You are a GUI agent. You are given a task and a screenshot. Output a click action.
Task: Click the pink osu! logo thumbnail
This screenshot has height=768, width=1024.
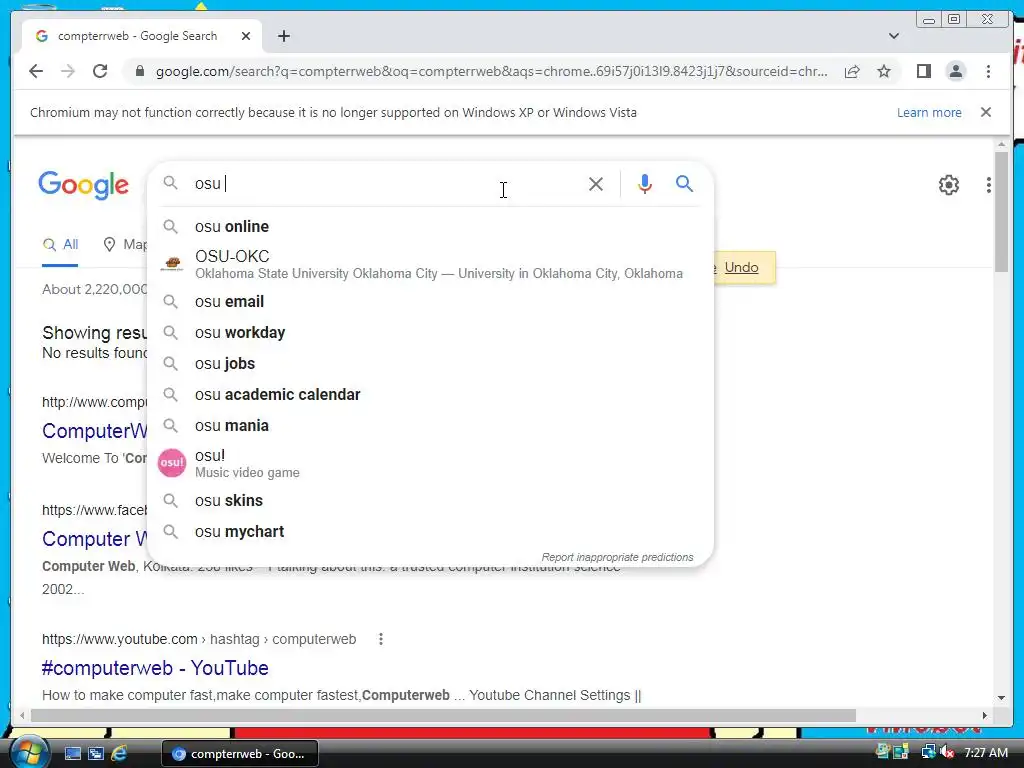(172, 463)
